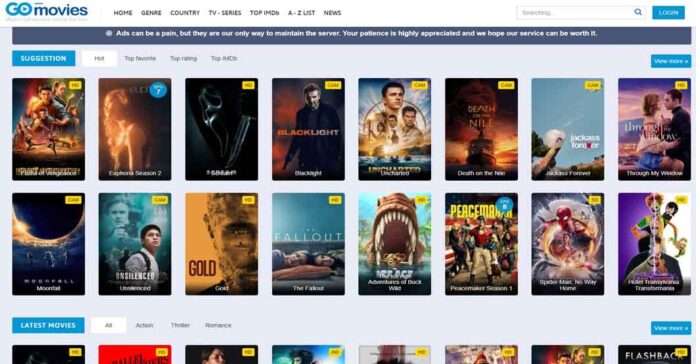
Task: Open Spider-Man No Way Home poster
Action: [568, 244]
